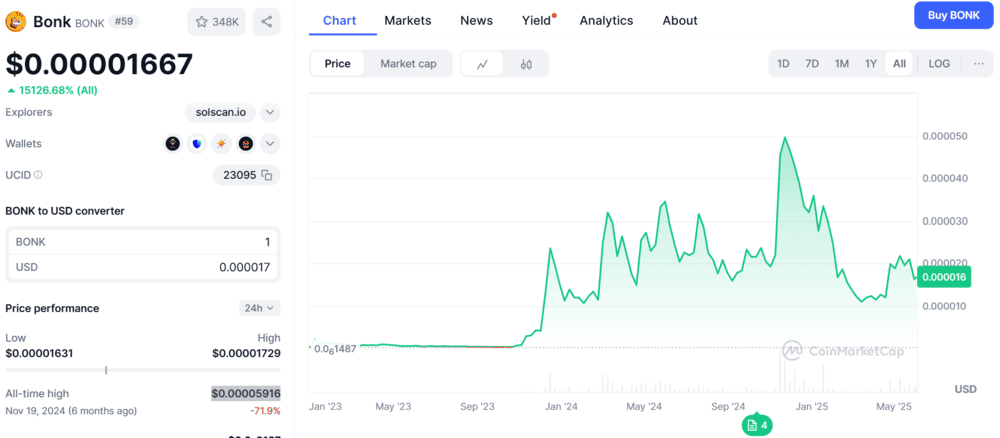The image size is (1000, 438).
Task: Open chart more options ellipsis
Action: pyautogui.click(x=979, y=64)
